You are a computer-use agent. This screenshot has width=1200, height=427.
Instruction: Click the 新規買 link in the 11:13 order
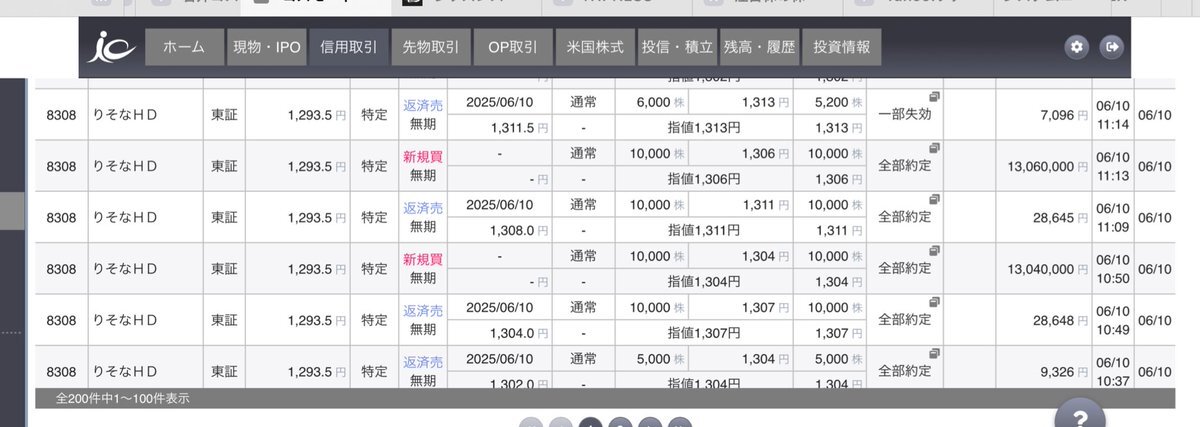click(423, 155)
